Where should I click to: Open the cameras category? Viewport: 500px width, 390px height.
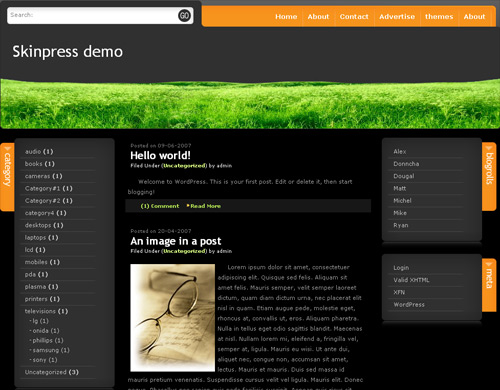(x=37, y=176)
